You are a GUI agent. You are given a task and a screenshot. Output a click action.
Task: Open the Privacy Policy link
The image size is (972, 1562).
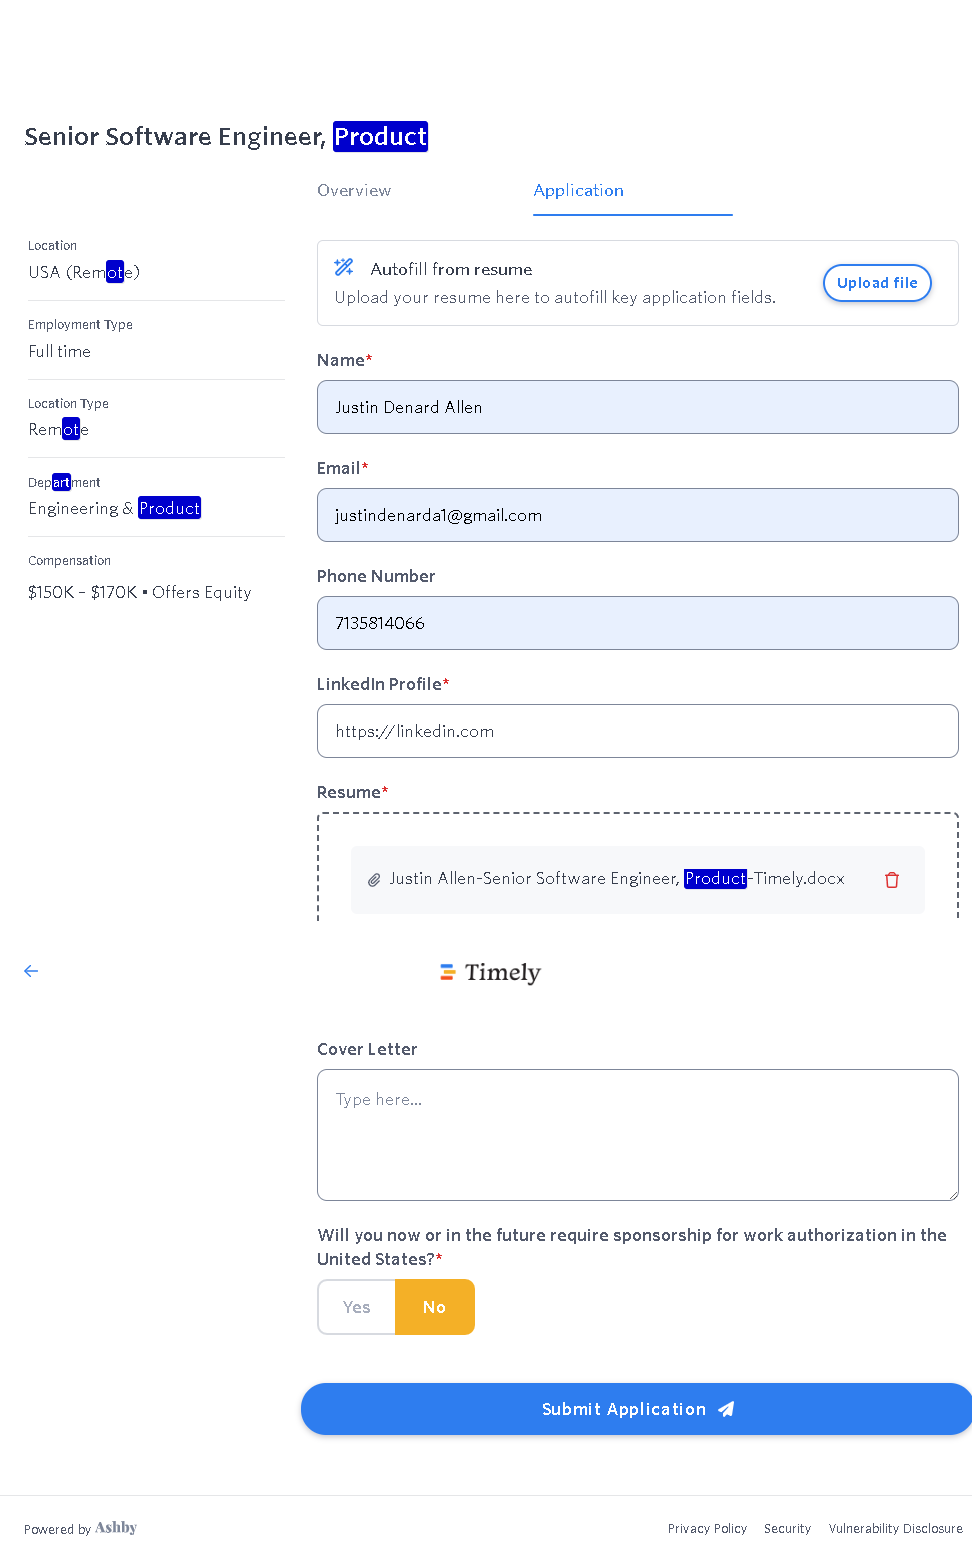click(x=707, y=1529)
